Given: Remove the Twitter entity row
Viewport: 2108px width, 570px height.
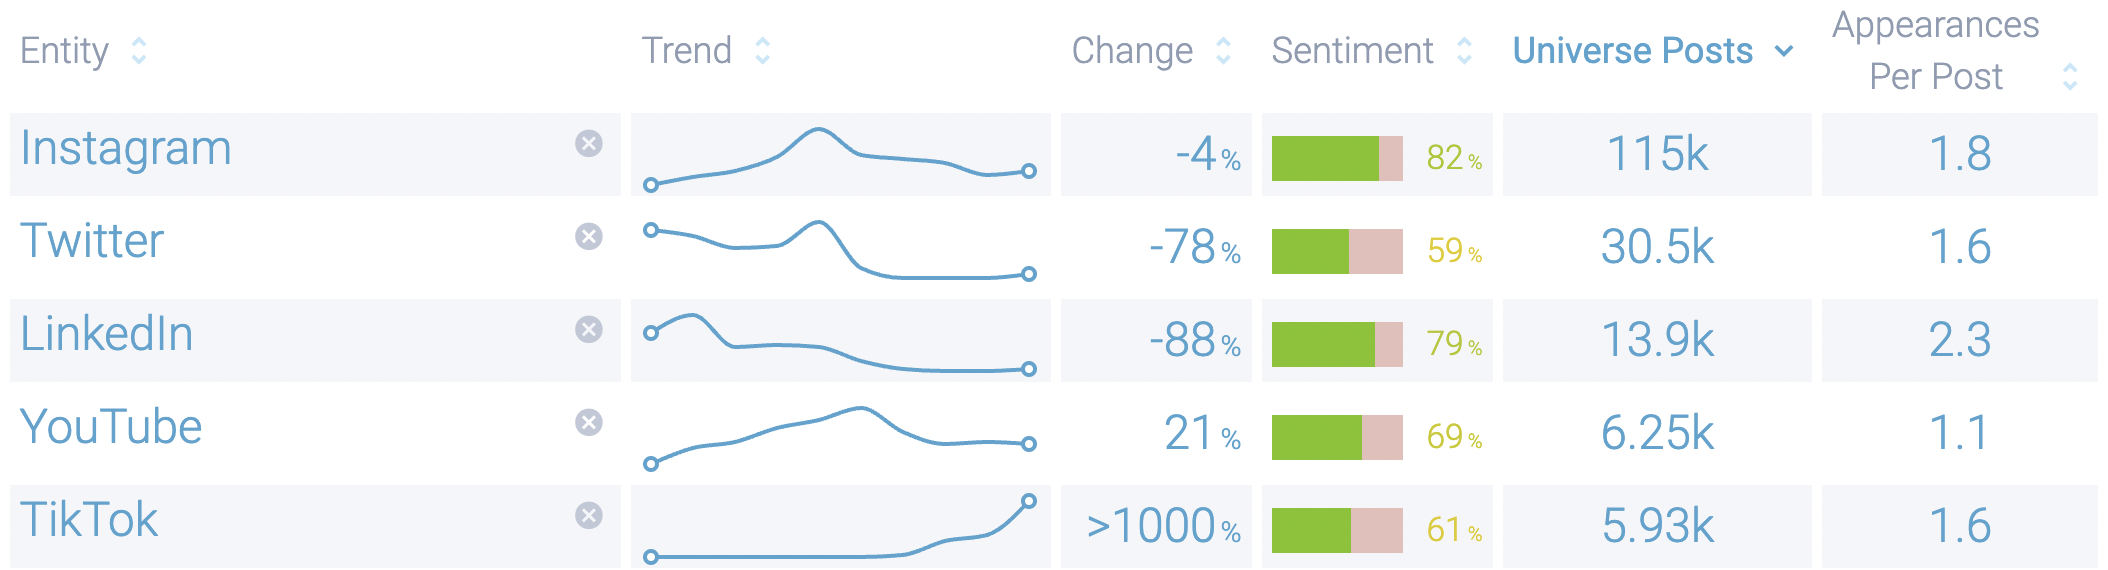Looking at the screenshot, I should [589, 237].
